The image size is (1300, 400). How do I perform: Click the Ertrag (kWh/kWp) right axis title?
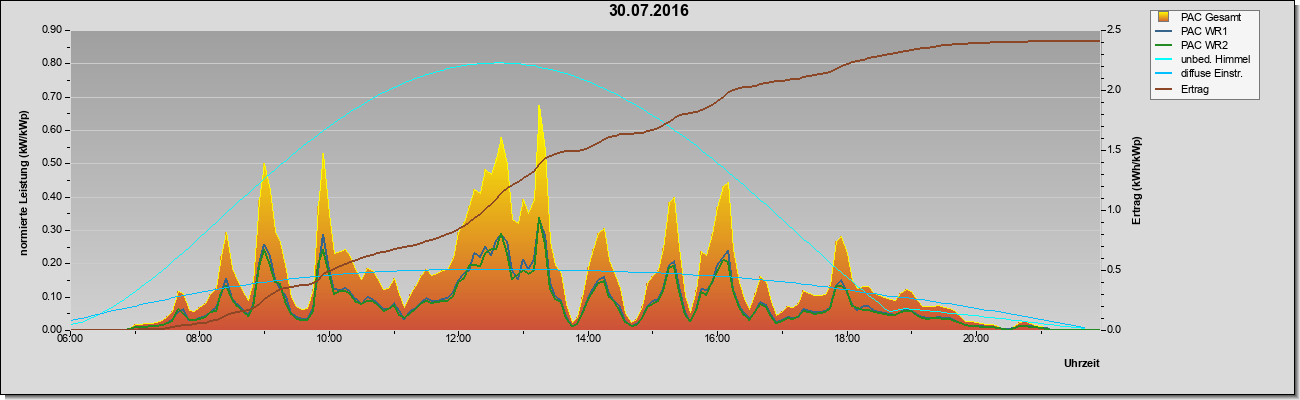[x=1137, y=181]
